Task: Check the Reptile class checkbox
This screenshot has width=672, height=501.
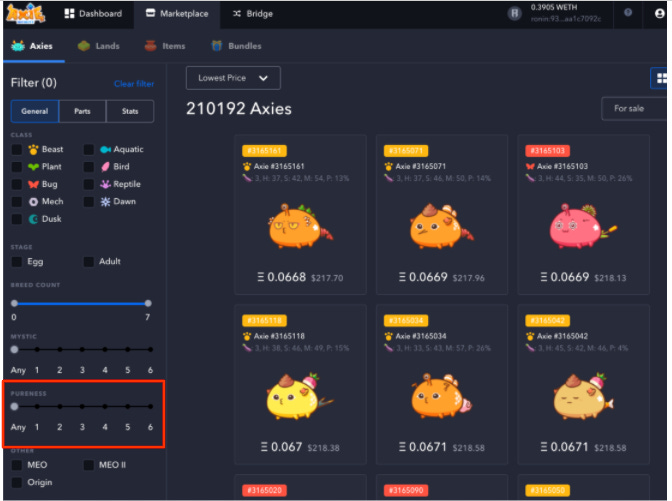Action: pos(88,184)
